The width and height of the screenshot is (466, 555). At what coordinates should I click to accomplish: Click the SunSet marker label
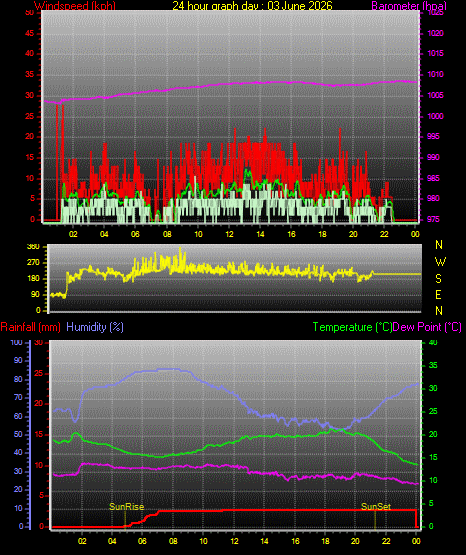click(376, 507)
